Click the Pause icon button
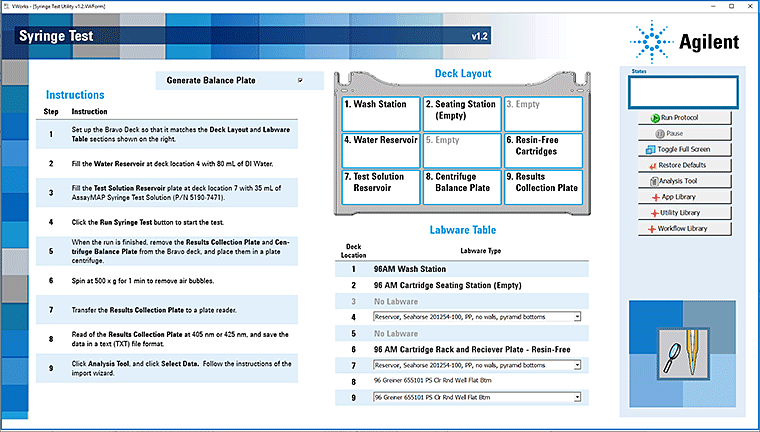The image size is (760, 432). point(657,134)
